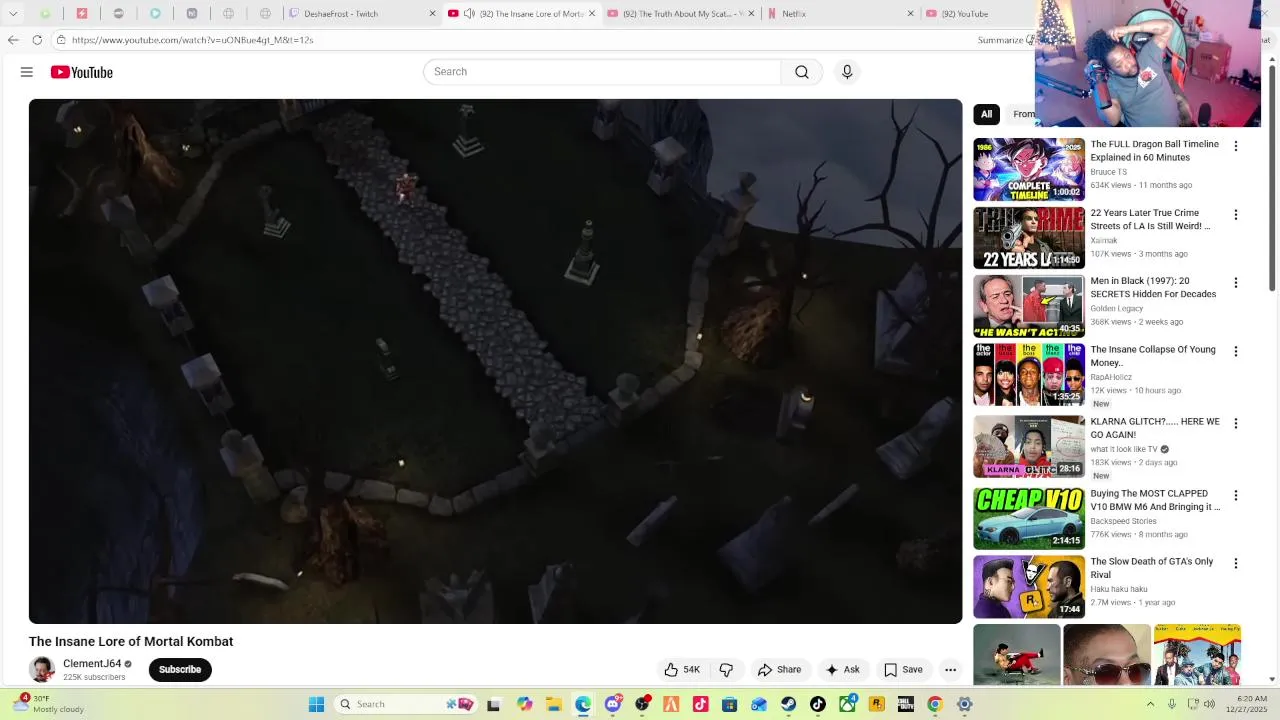Open options for CLAPPED V10 BMW video
Viewport: 1280px width, 720px height.
pyautogui.click(x=1236, y=495)
